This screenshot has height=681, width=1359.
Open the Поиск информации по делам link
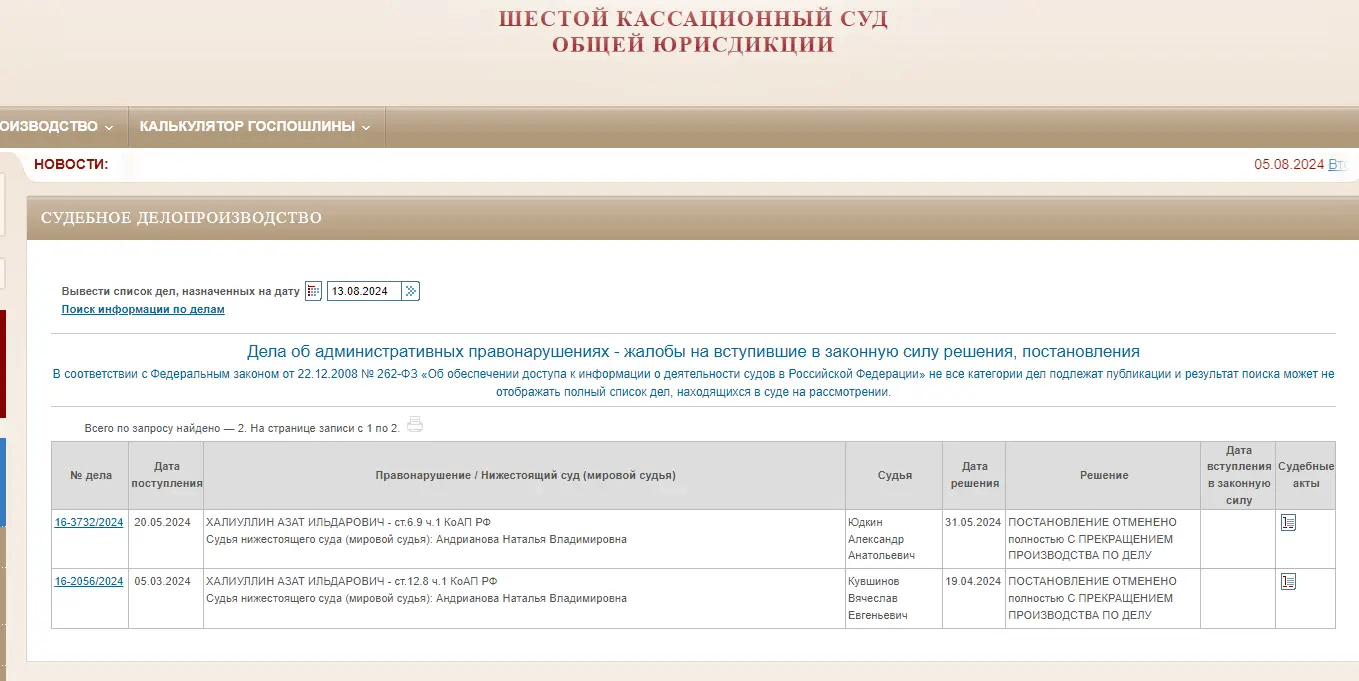click(143, 310)
